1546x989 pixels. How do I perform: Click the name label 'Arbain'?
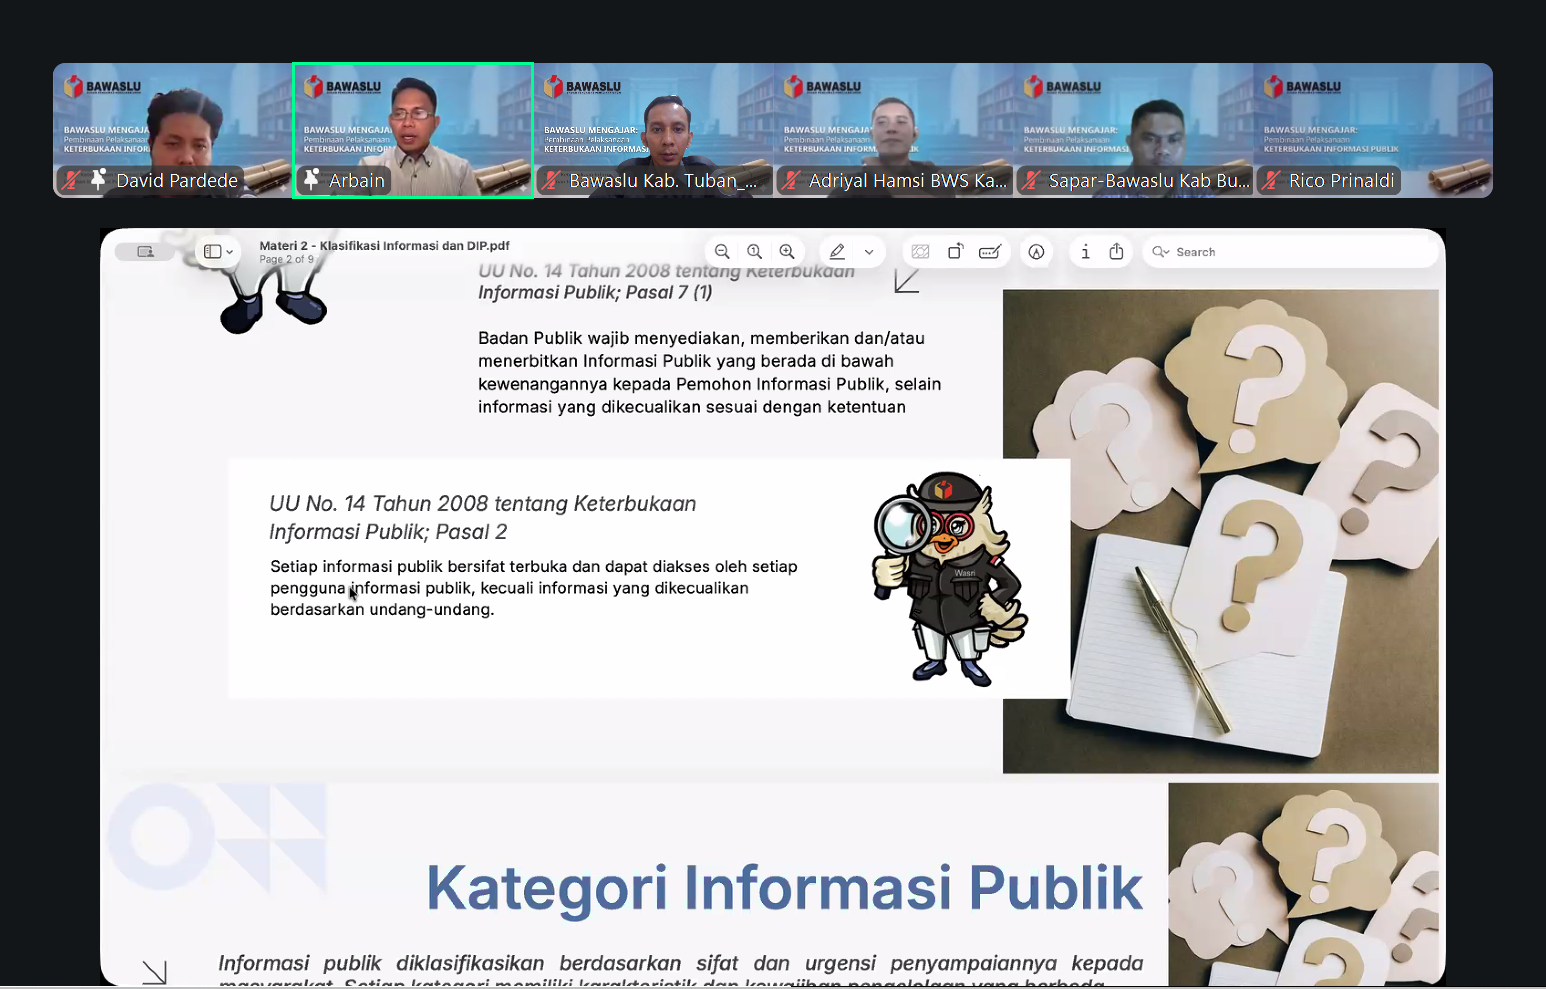click(x=357, y=181)
